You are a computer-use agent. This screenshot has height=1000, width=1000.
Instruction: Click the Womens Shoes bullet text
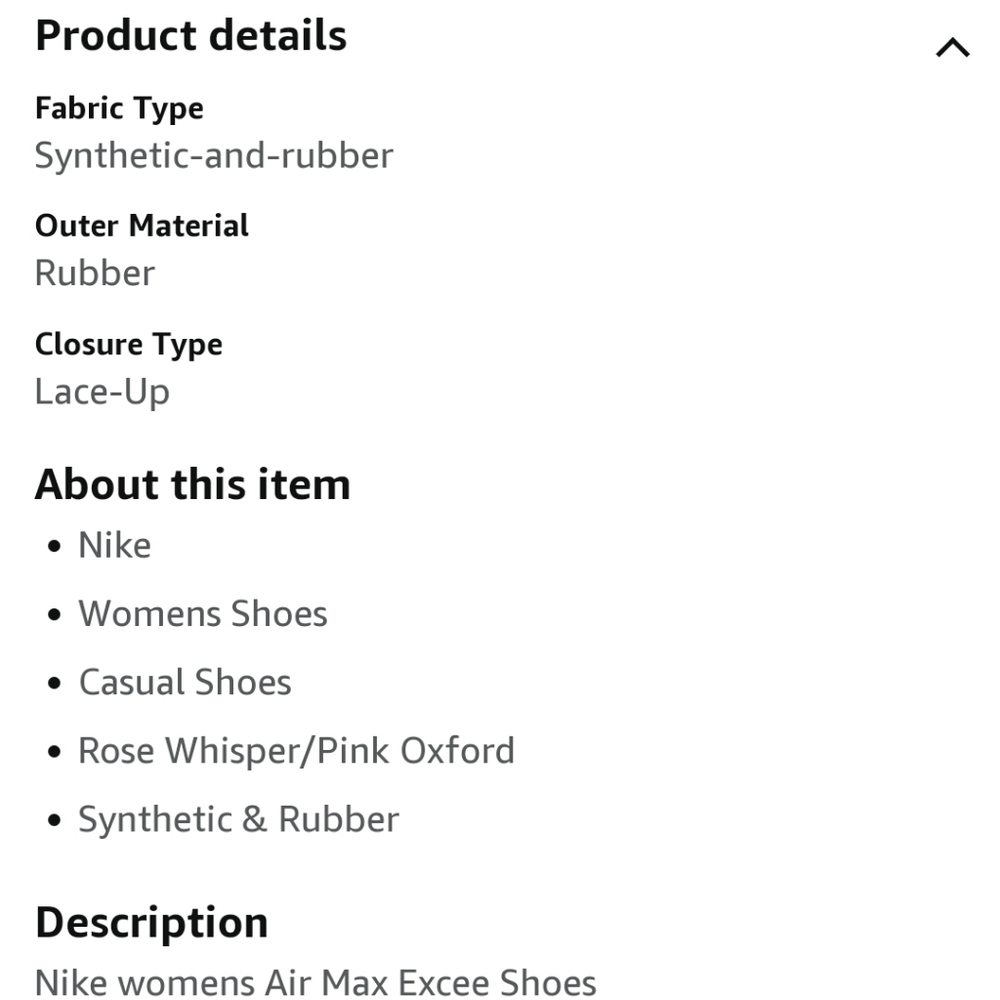pos(203,614)
